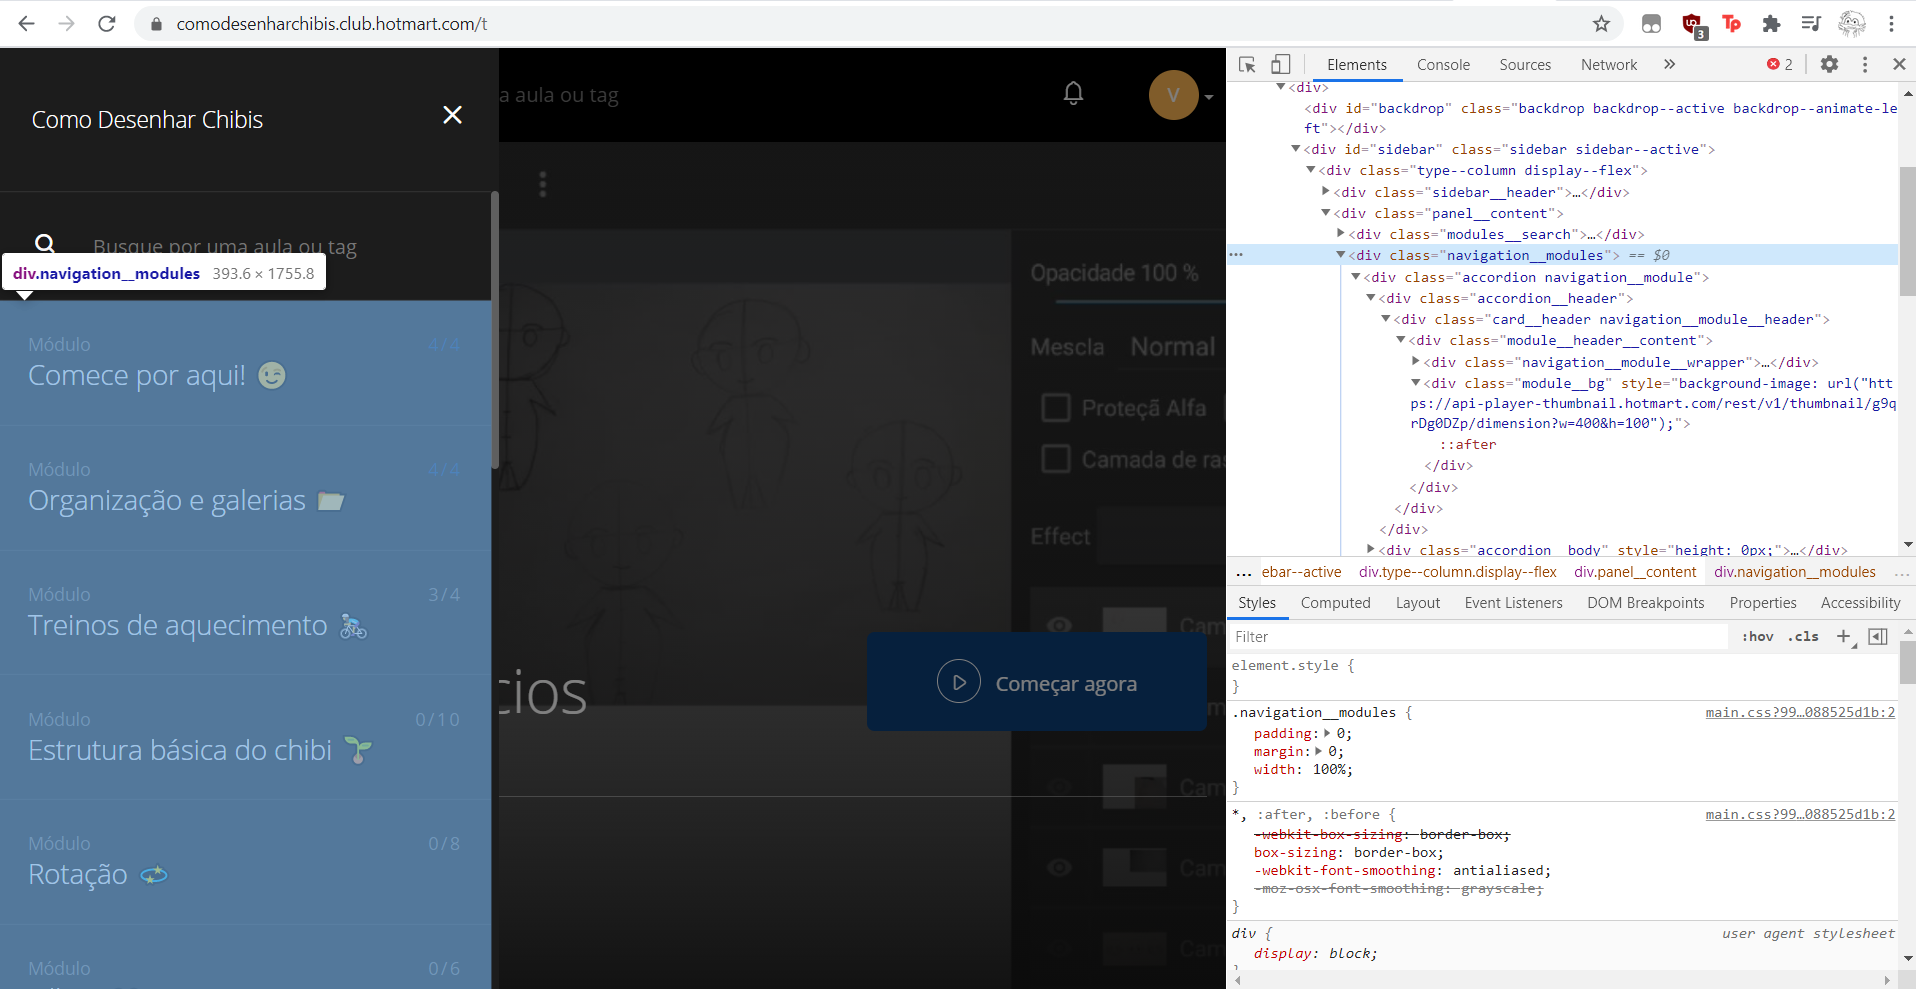Image resolution: width=1916 pixels, height=989 pixels.
Task: Collapse the navigation__modules div node
Action: 1340,255
